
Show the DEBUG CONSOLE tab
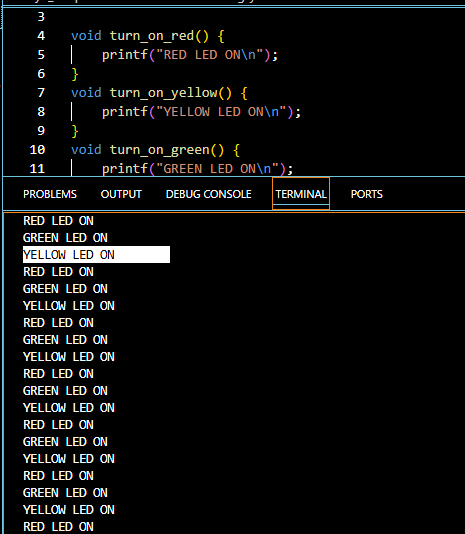click(208, 194)
